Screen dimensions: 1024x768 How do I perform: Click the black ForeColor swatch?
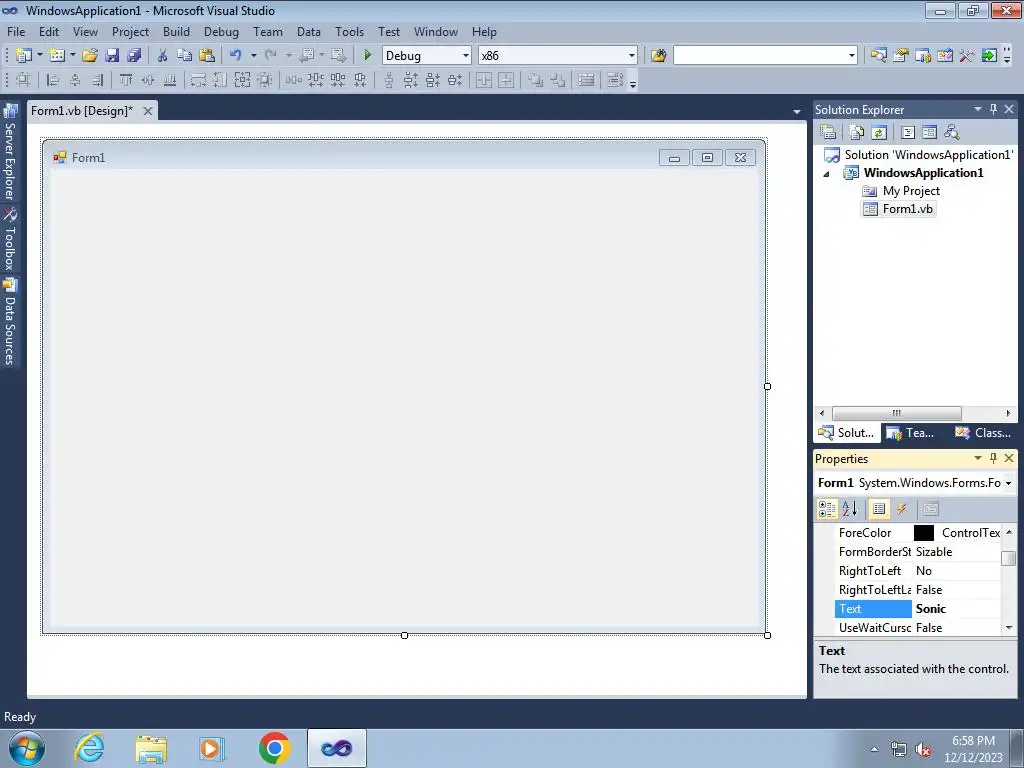pos(923,533)
